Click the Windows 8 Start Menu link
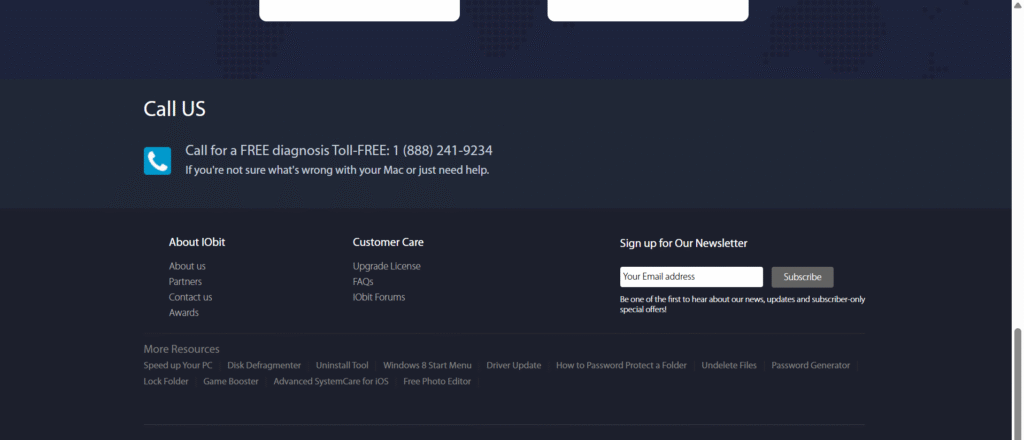 pos(427,366)
